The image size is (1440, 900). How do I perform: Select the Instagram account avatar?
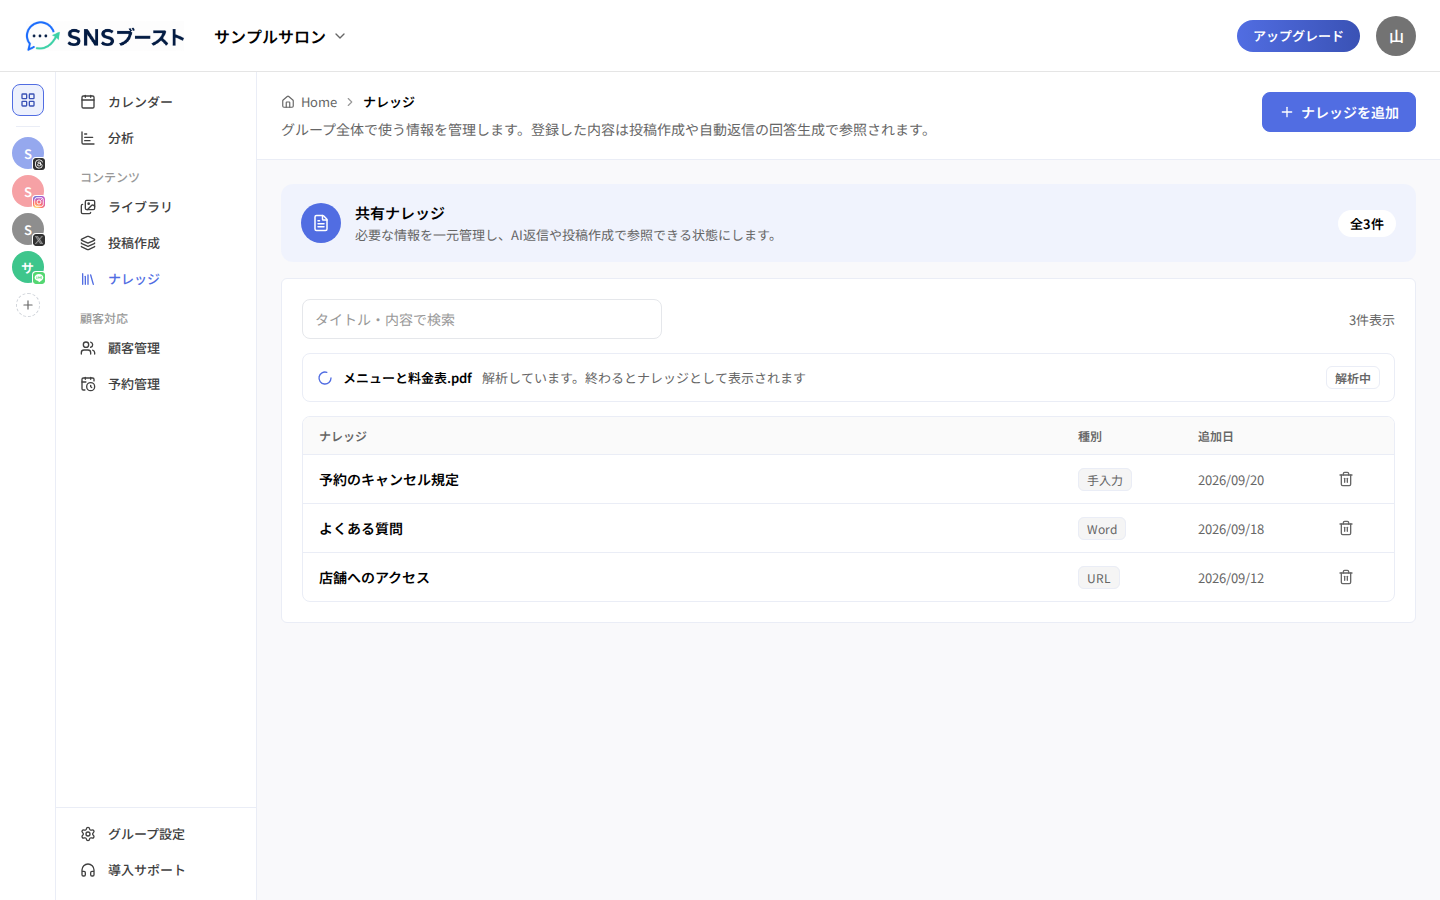pyautogui.click(x=28, y=191)
